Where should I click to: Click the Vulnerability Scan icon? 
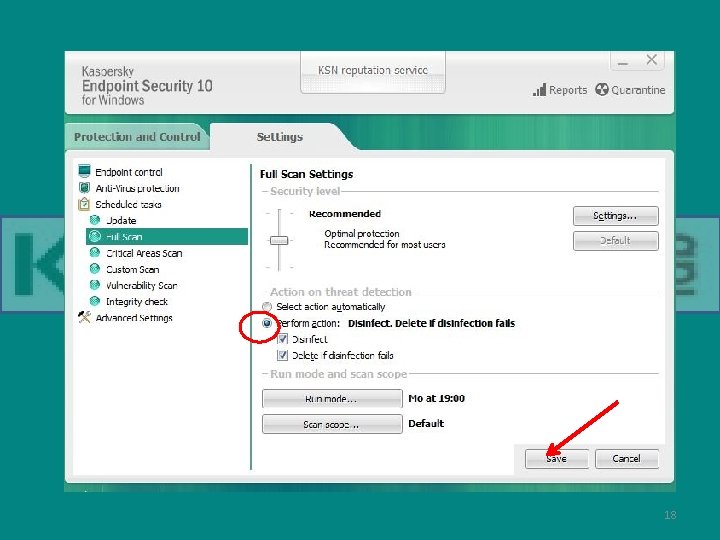click(x=95, y=285)
